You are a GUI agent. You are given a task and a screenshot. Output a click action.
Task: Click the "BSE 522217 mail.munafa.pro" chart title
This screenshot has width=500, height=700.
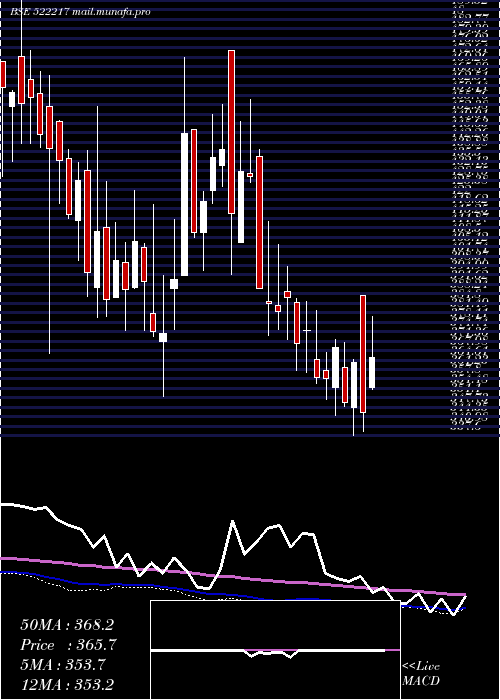tap(80, 12)
